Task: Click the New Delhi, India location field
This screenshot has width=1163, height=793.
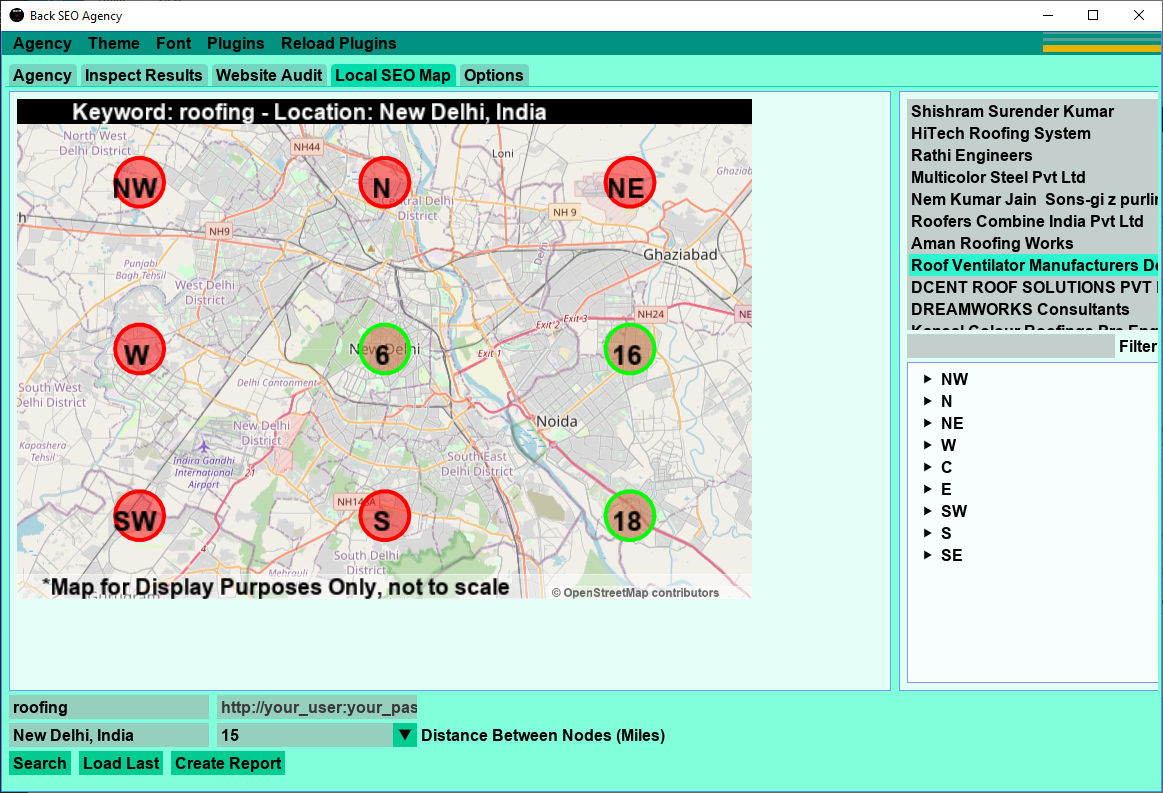Action: (x=109, y=735)
